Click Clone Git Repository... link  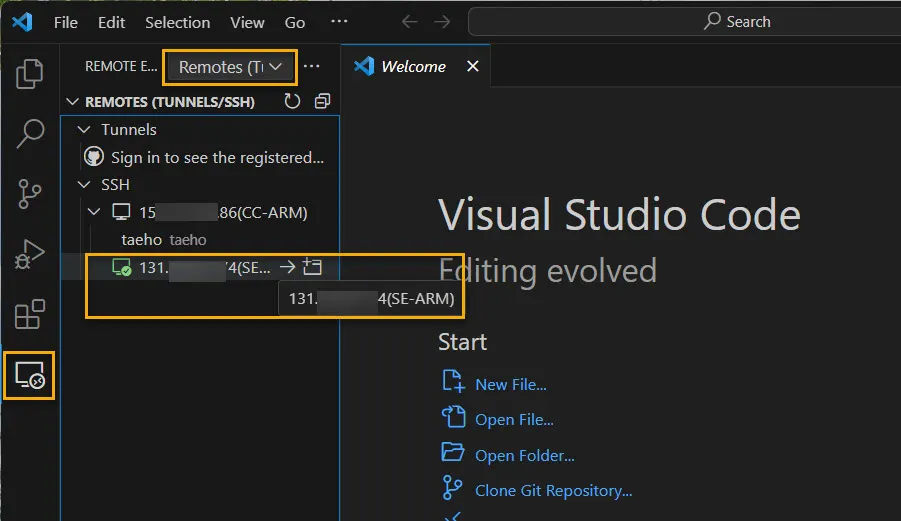(x=553, y=491)
